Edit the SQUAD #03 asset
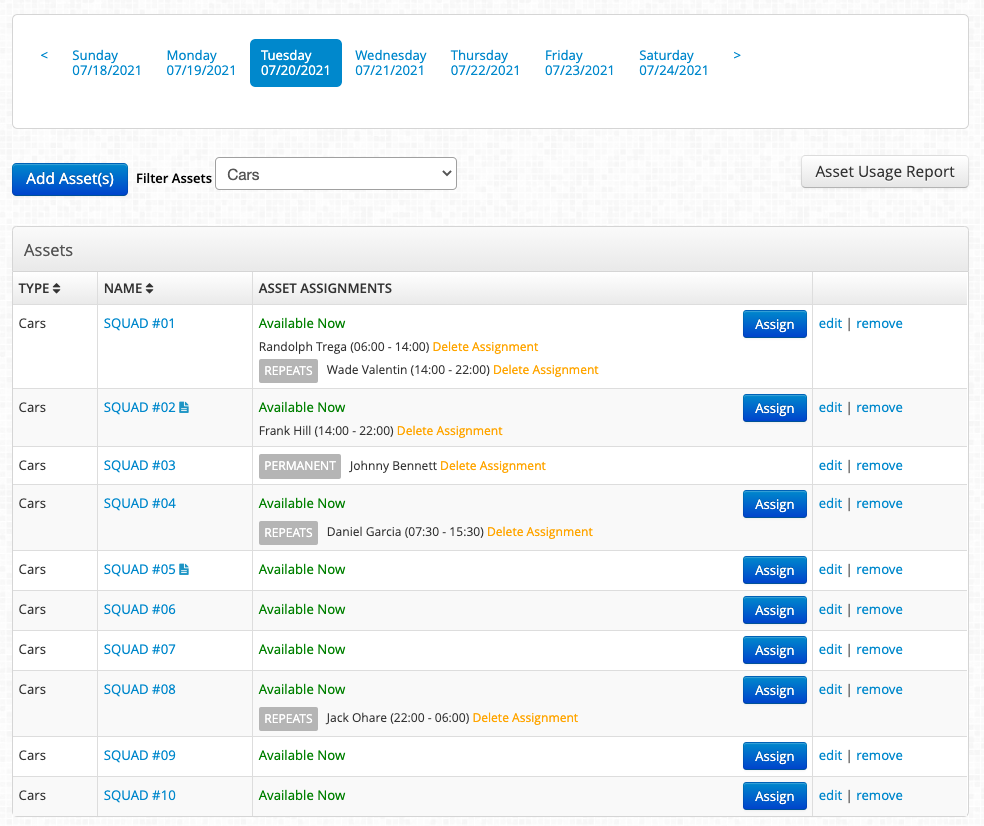 (x=830, y=466)
